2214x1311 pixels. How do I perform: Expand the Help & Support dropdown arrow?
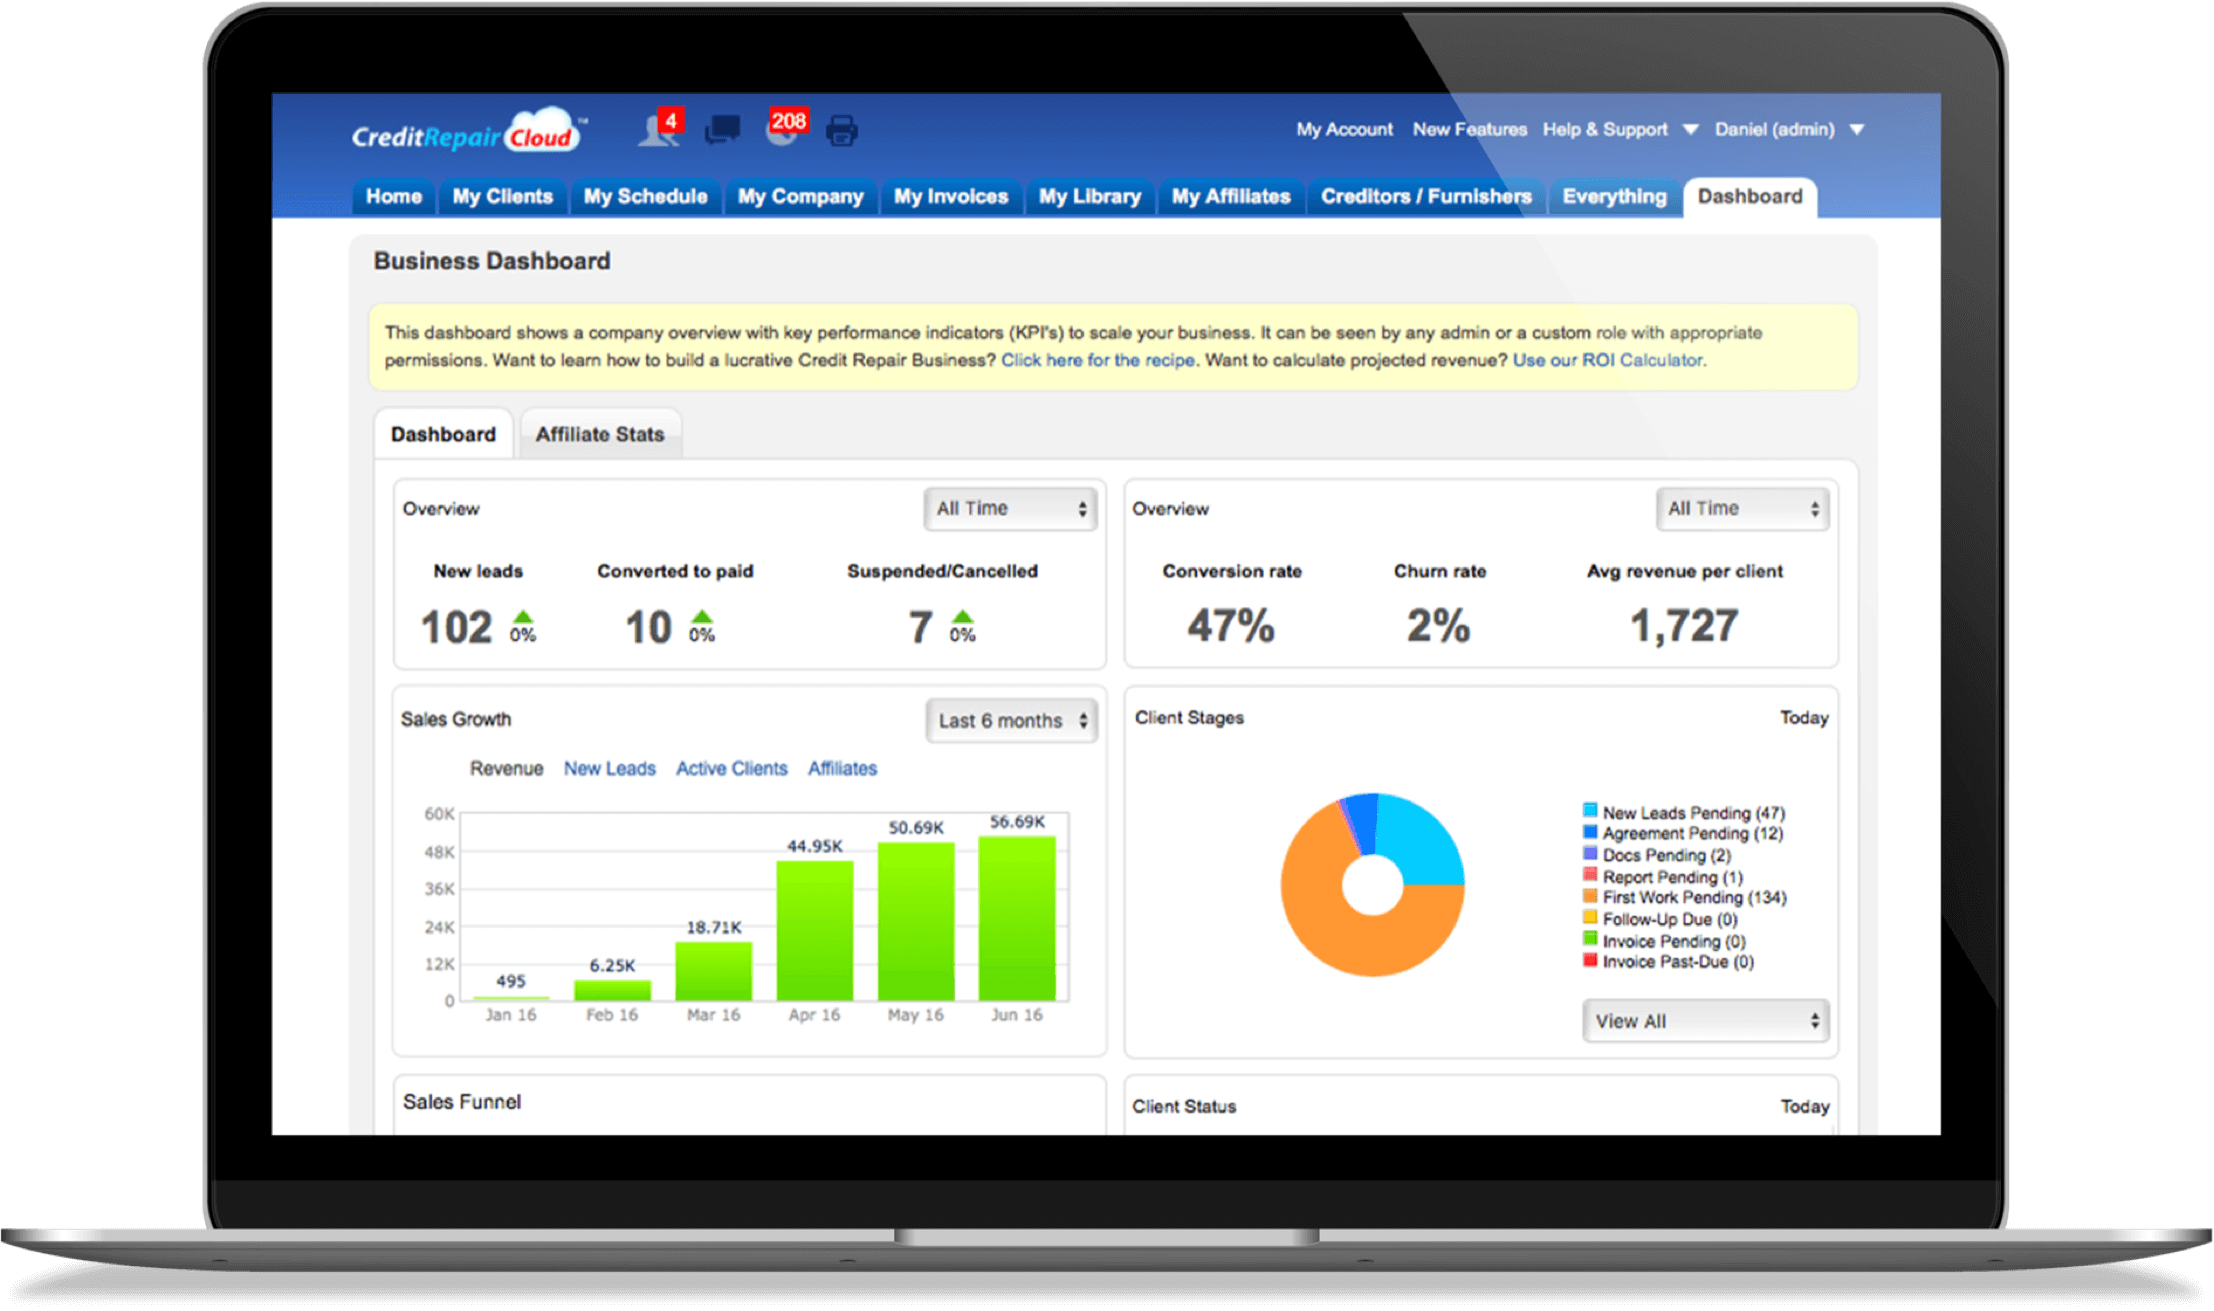1690,130
